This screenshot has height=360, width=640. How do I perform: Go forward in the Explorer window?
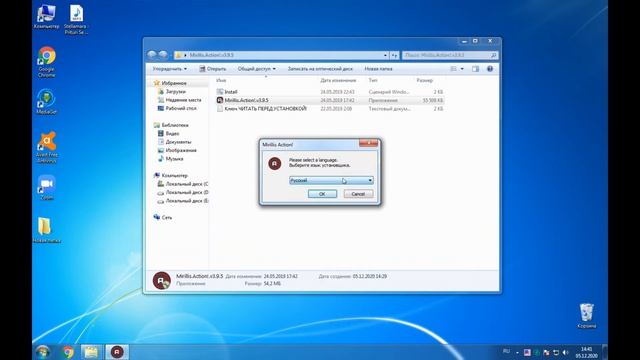tap(163, 55)
